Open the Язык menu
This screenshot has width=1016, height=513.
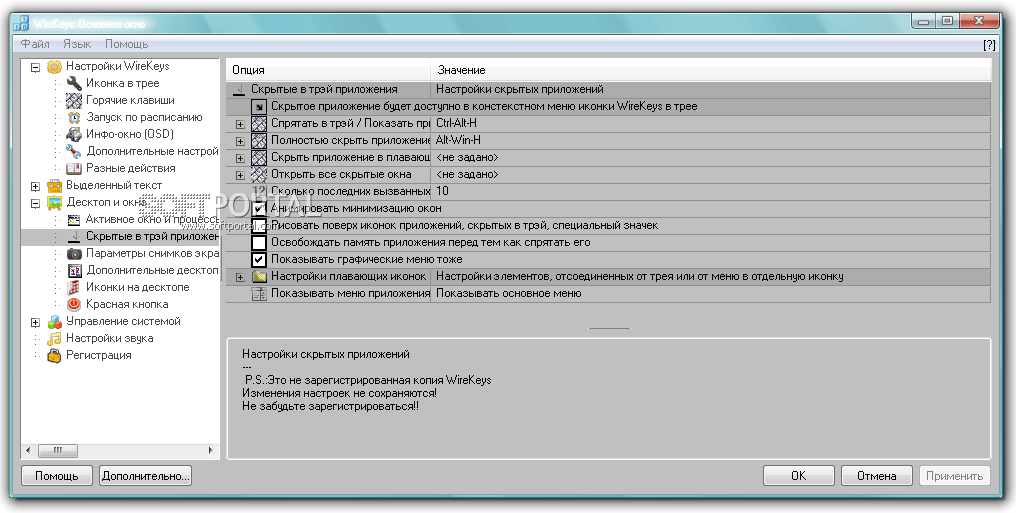[x=77, y=44]
